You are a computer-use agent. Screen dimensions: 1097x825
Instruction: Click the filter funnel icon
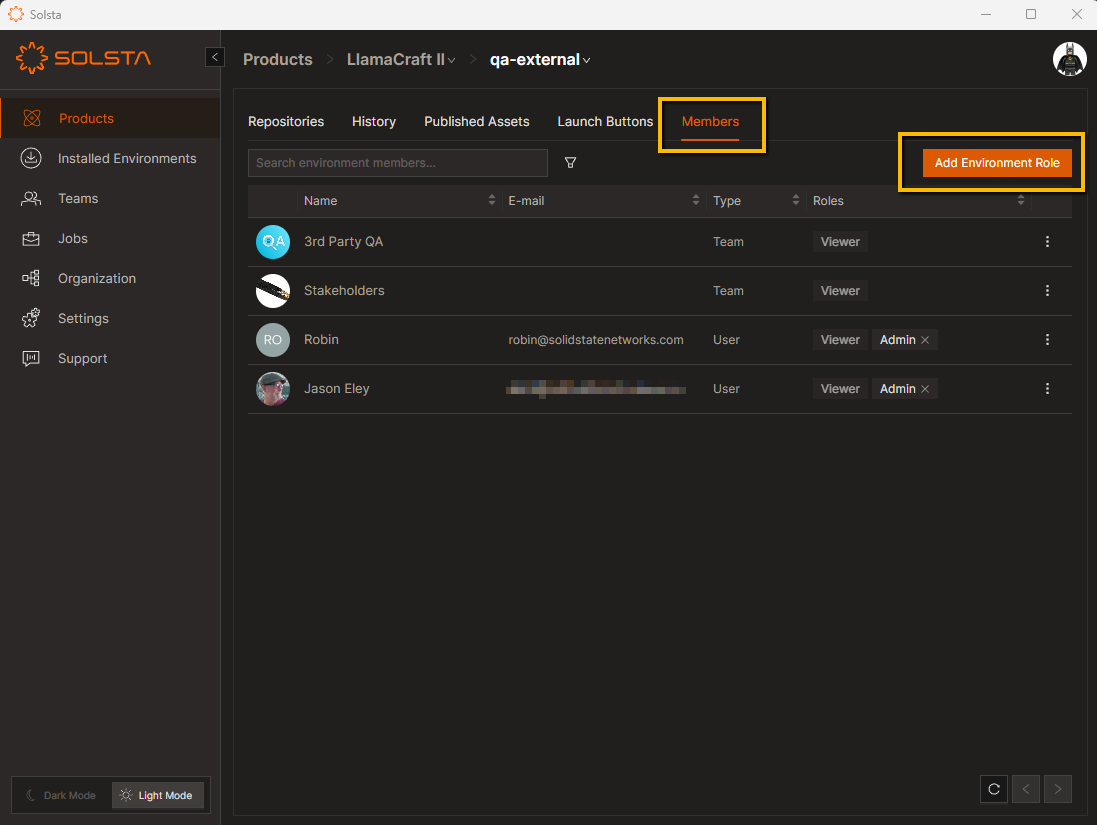click(570, 162)
